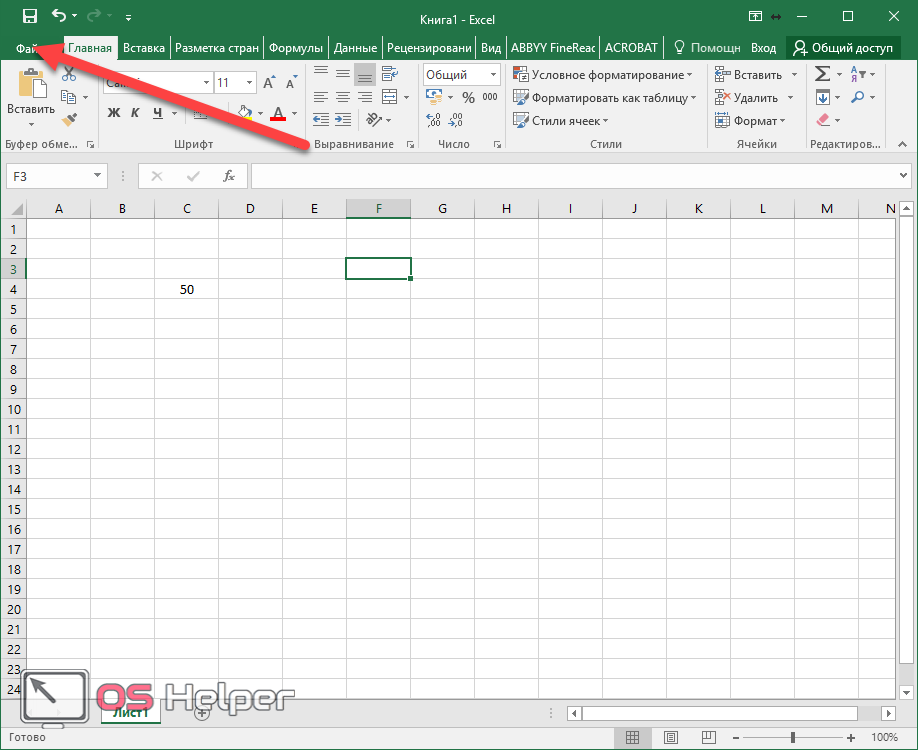Click the Percent Style button

tap(468, 98)
